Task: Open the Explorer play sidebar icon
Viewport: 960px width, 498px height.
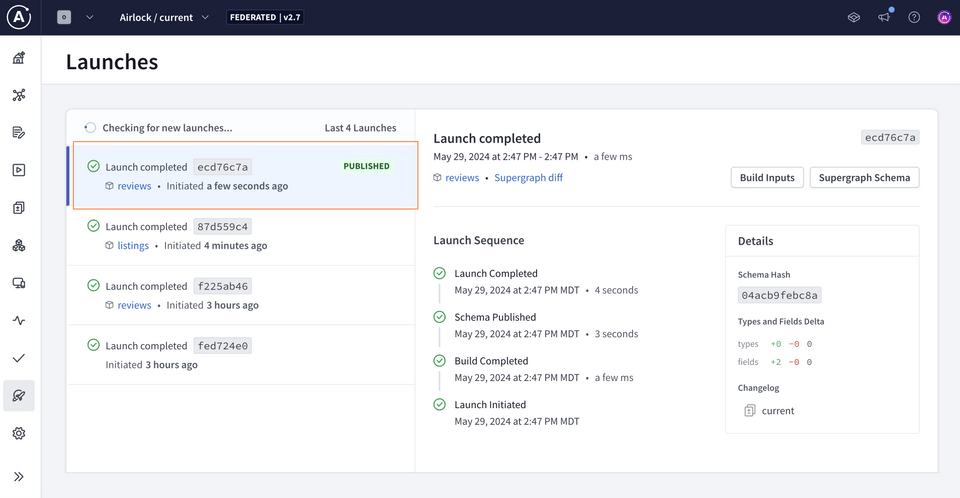Action: click(x=19, y=170)
